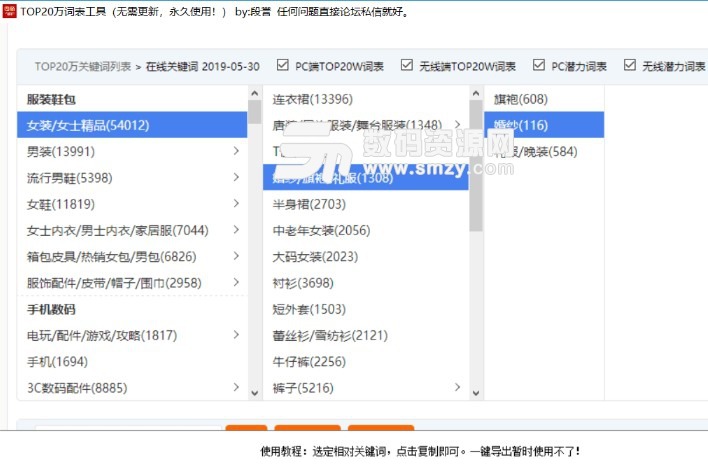The height and width of the screenshot is (469, 708).
Task: Toggle the PC潜力词表 checkbox
Action: click(x=540, y=65)
